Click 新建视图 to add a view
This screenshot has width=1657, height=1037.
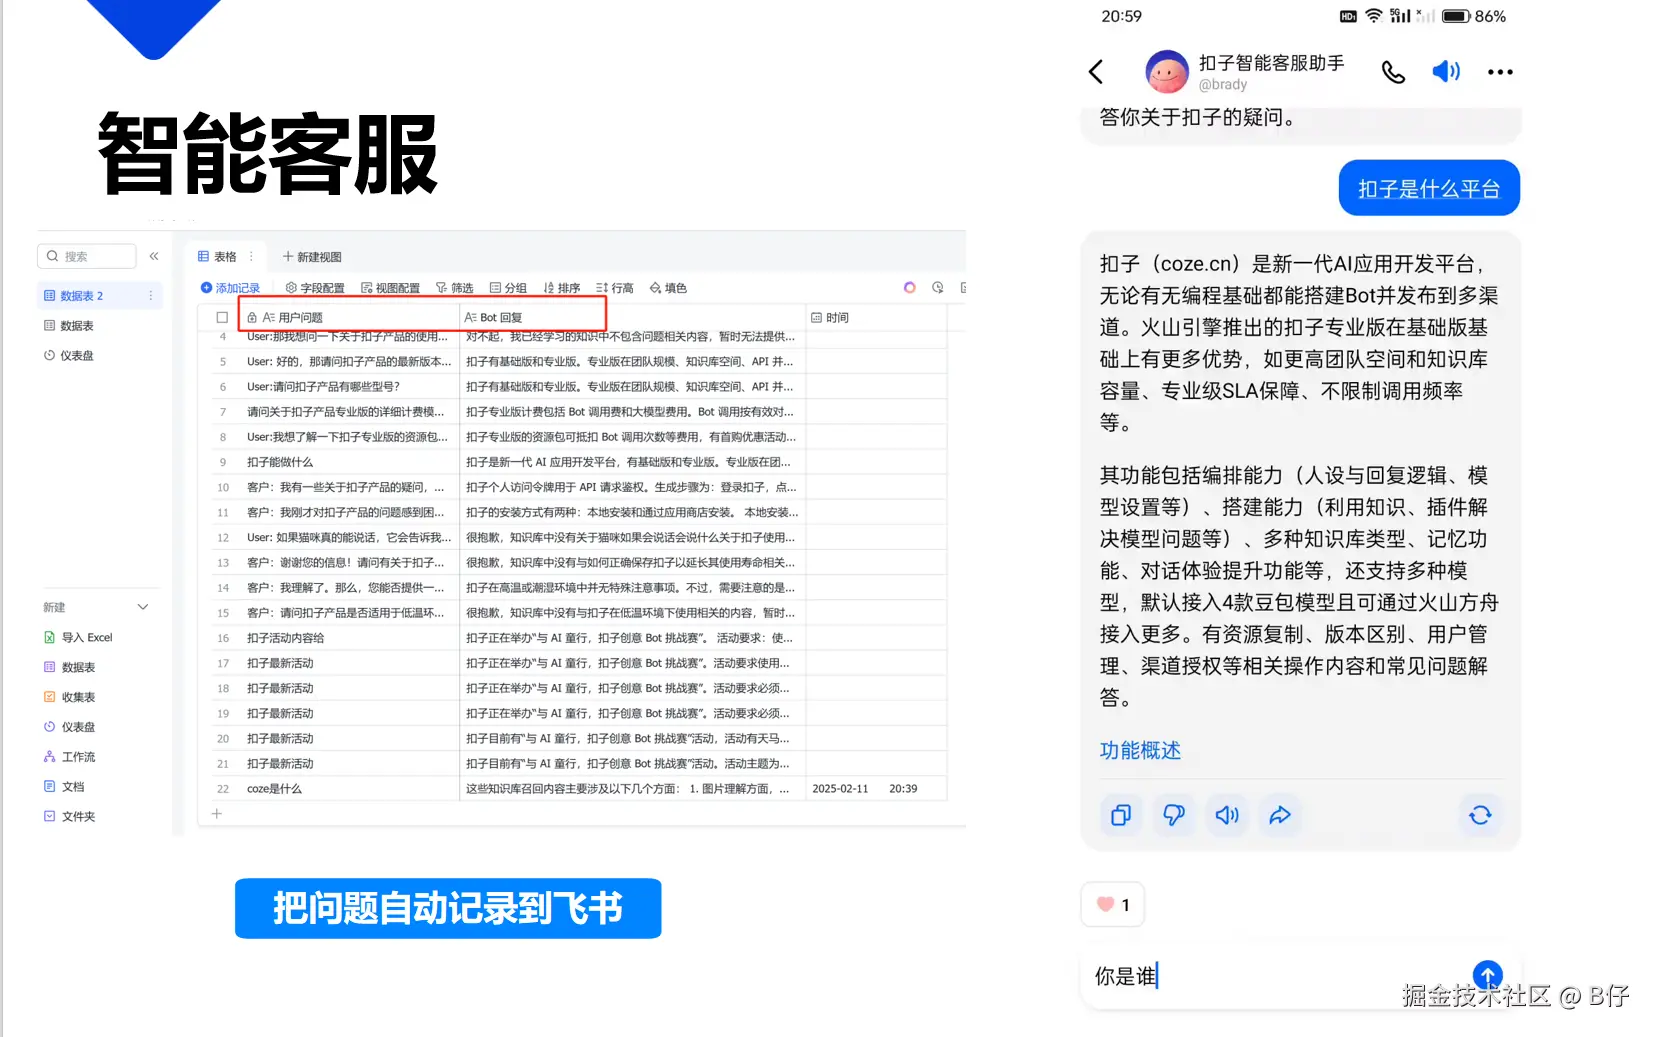[312, 257]
